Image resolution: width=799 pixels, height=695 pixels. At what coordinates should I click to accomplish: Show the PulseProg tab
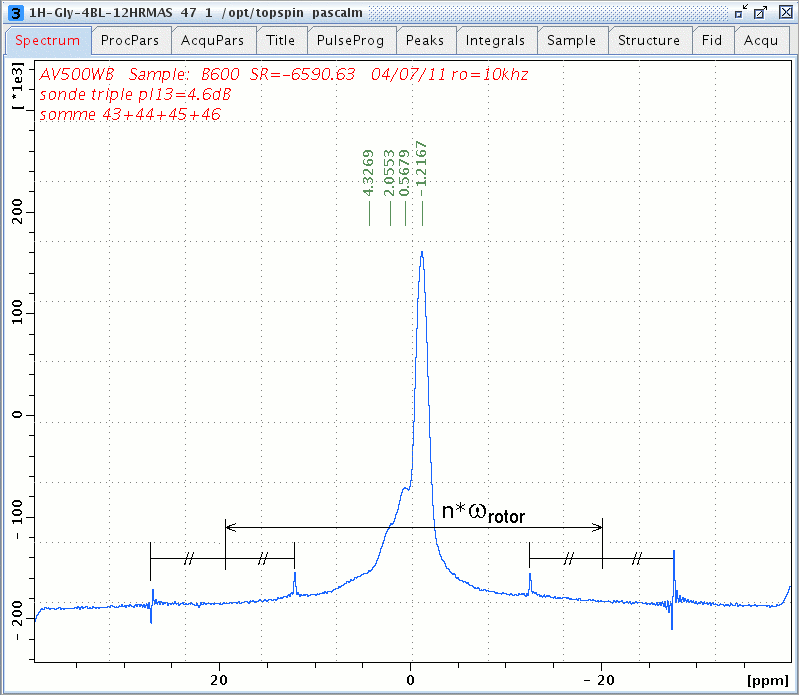tap(350, 41)
